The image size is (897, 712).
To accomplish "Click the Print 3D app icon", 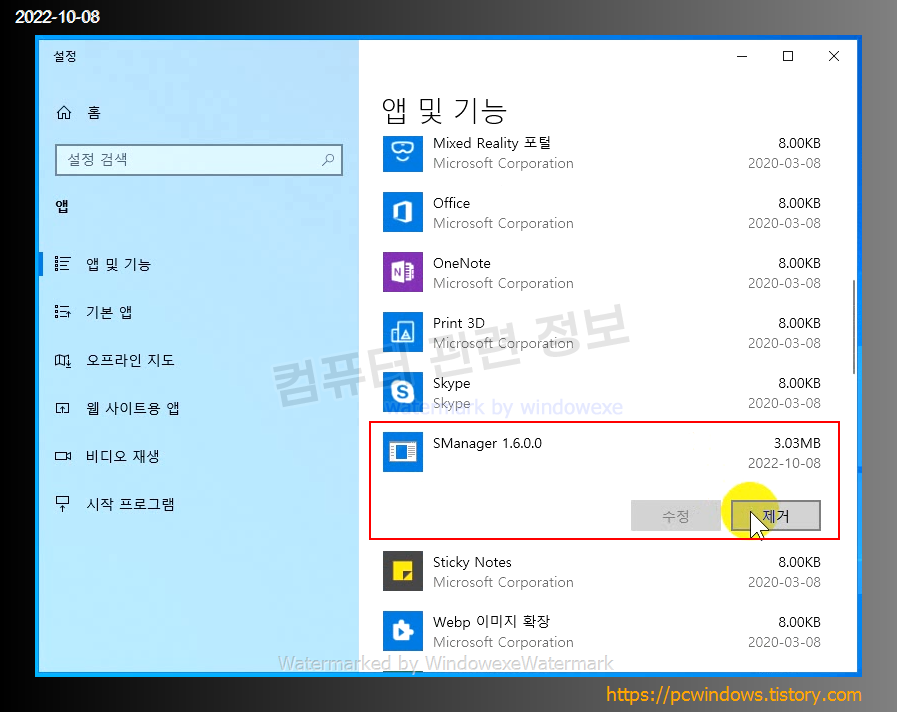I will (x=403, y=332).
